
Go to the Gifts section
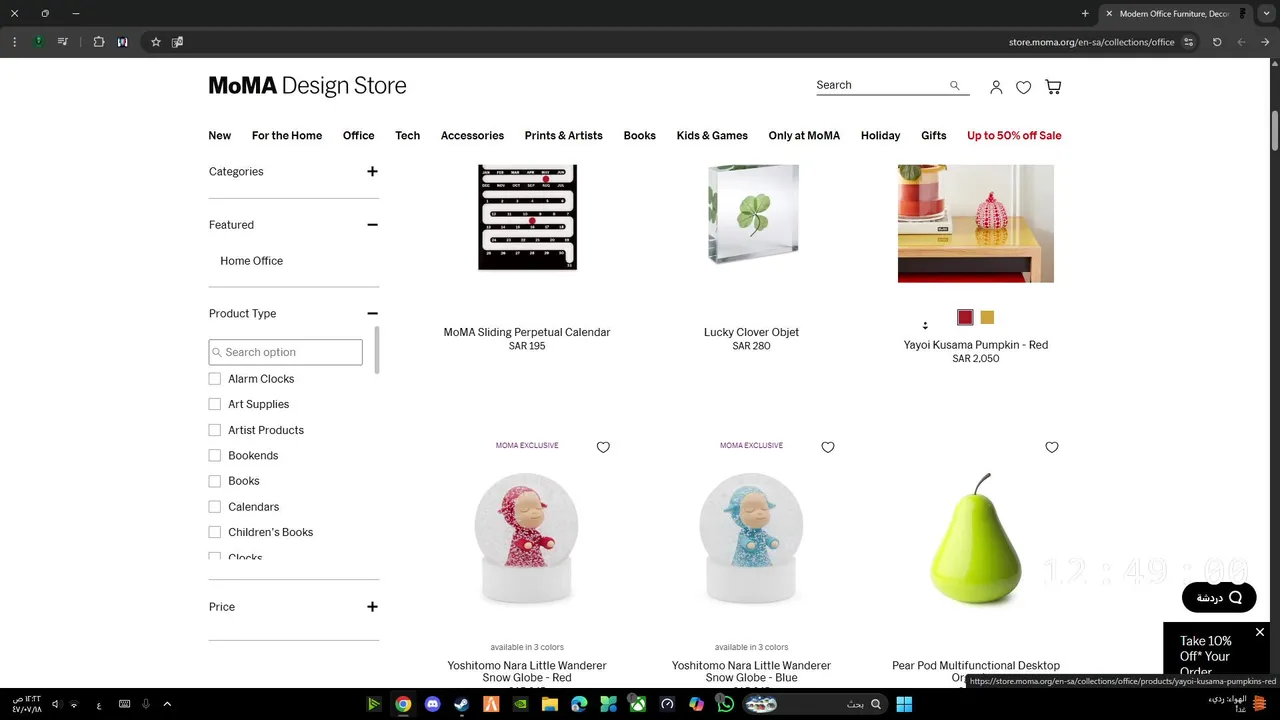point(934,135)
